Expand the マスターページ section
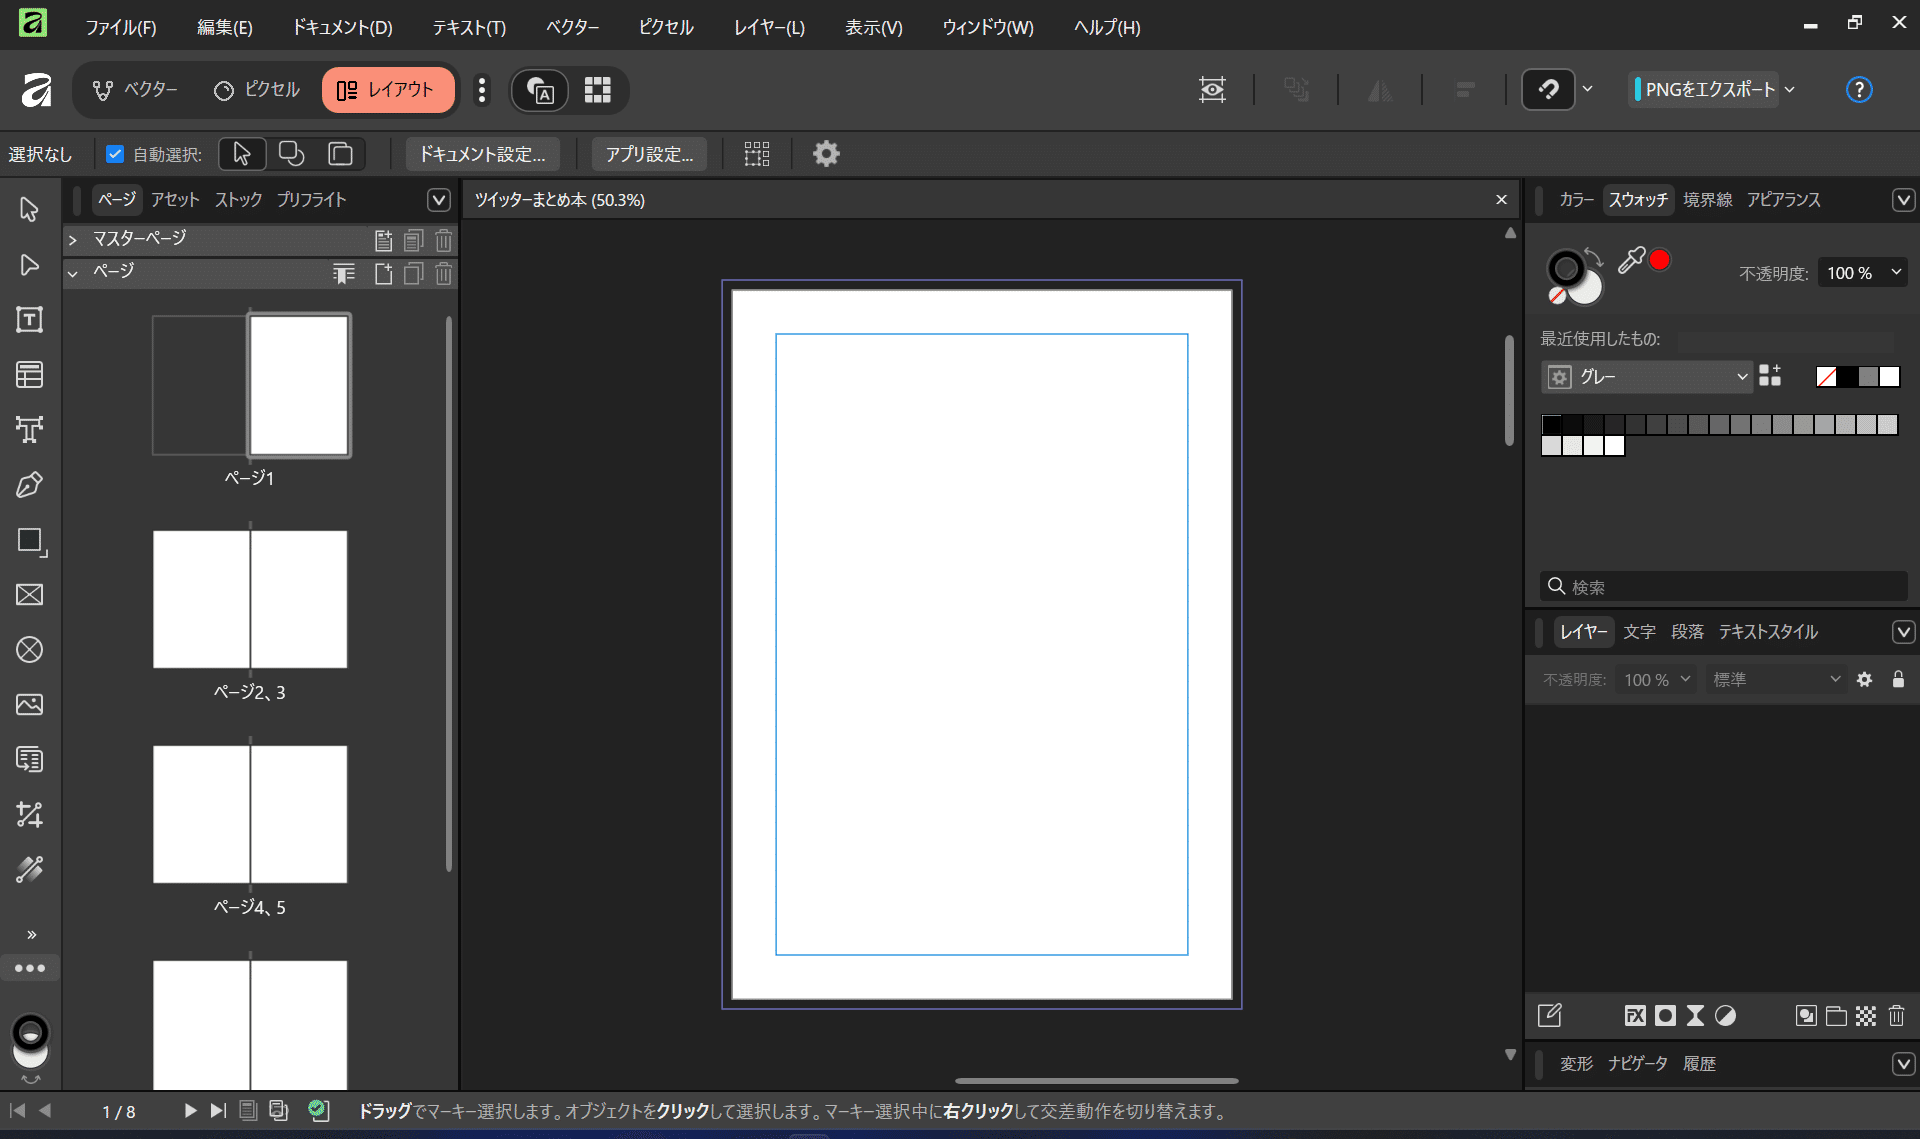This screenshot has width=1920, height=1139. [72, 240]
